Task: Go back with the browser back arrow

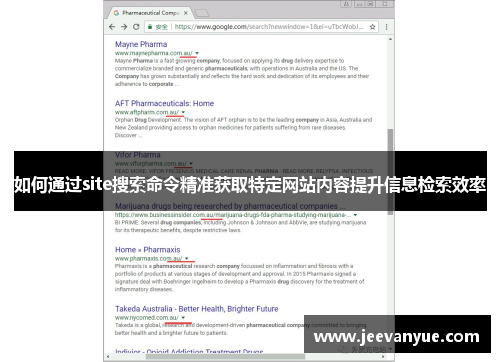Action: [x=112, y=27]
